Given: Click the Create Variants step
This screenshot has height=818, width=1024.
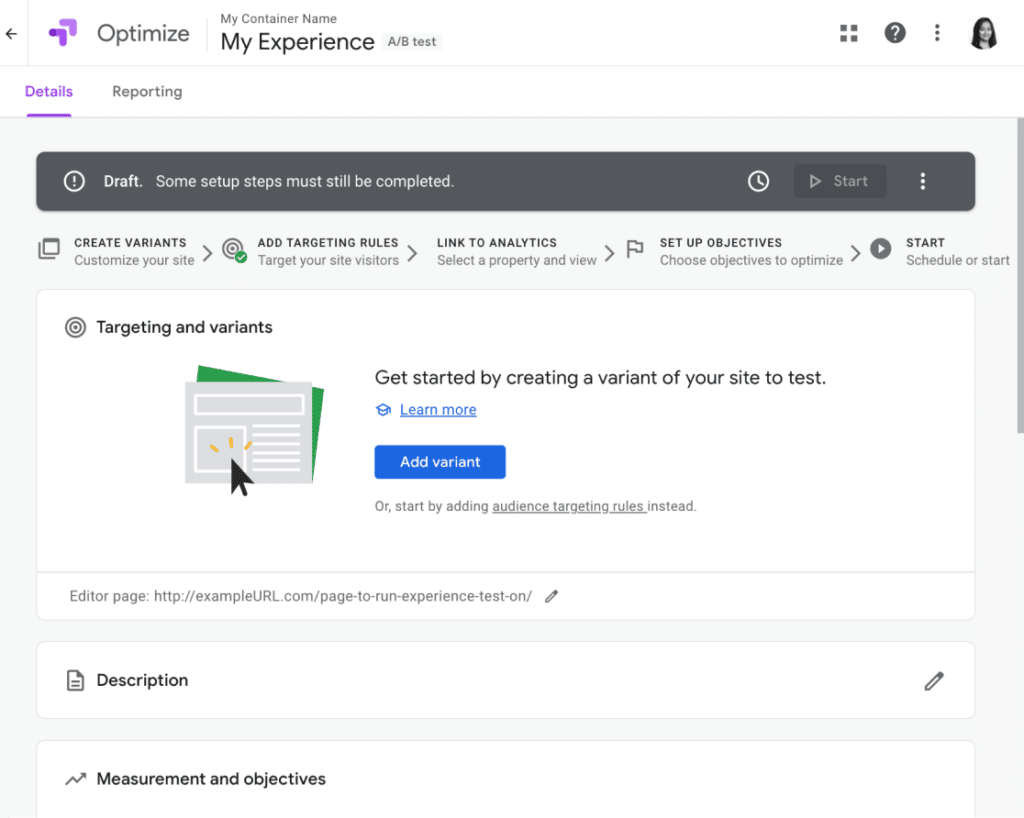Looking at the screenshot, I should pos(118,251).
